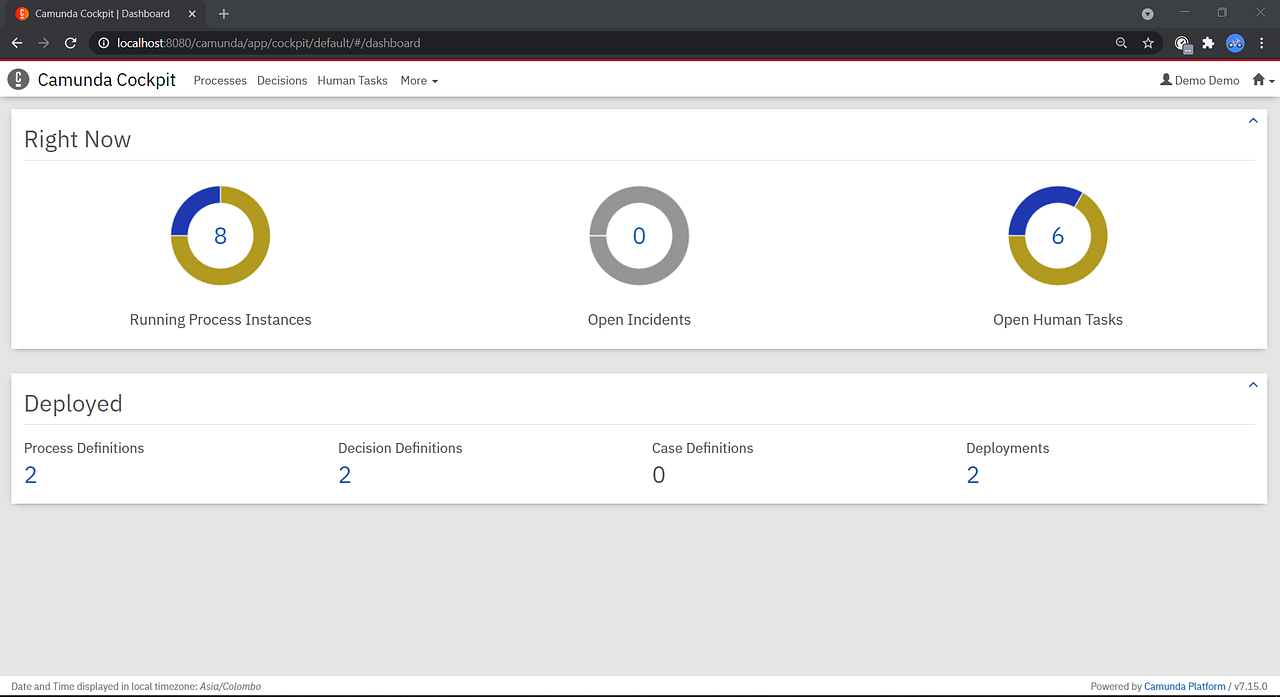Screen dimensions: 1280x697
Task: Collapse the Deployed section
Action: [1253, 384]
